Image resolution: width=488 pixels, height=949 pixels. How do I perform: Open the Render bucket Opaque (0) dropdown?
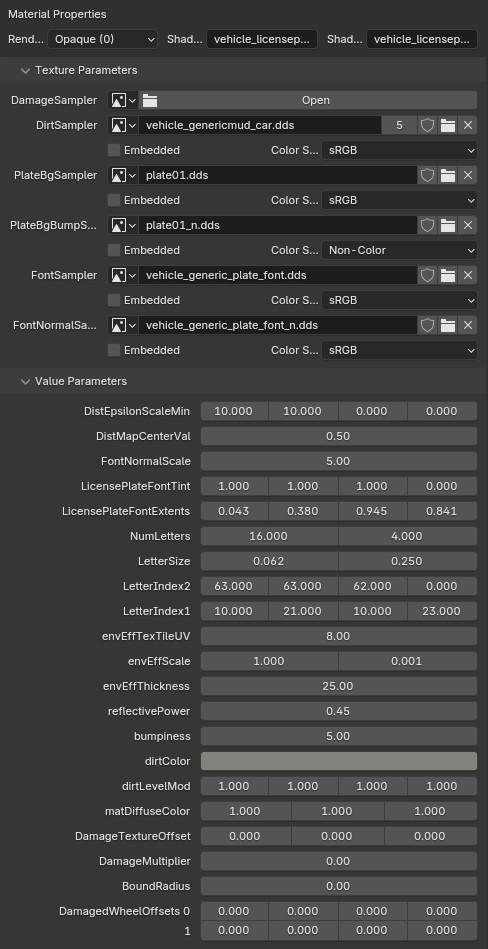[102, 39]
